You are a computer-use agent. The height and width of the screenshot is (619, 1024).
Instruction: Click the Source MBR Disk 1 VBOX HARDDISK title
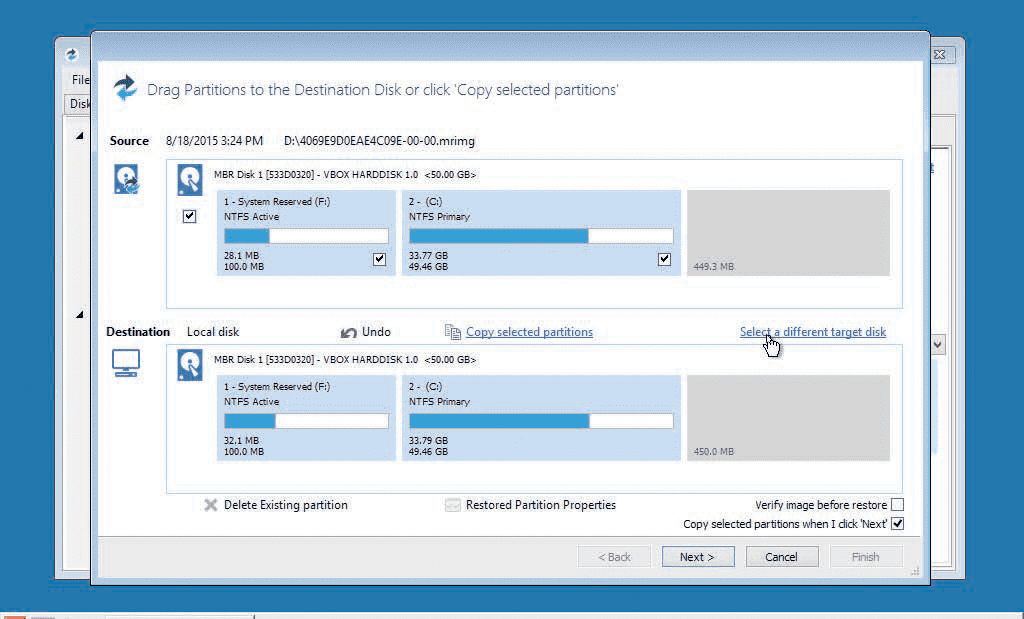point(345,175)
